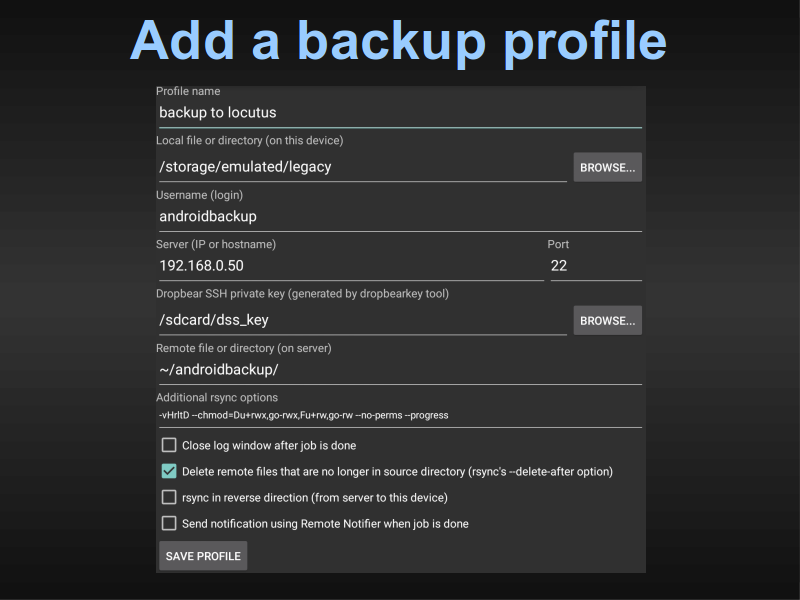The height and width of the screenshot is (600, 800).
Task: Edit the Additional rsync options field
Action: 401,416
